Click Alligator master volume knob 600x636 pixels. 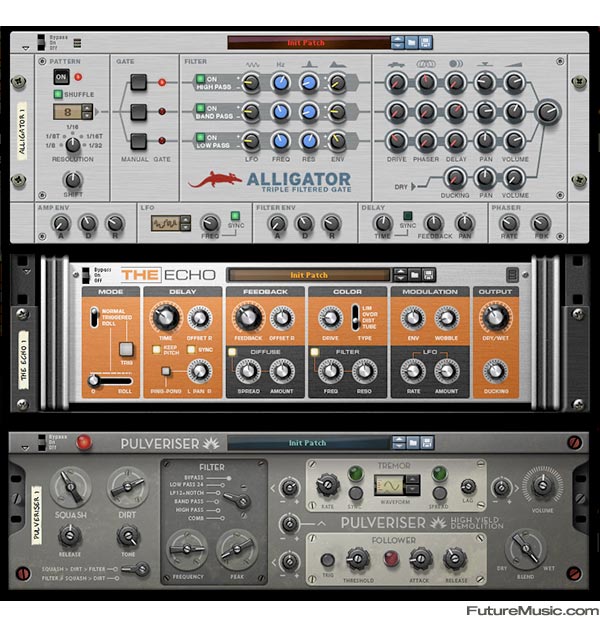[548, 112]
